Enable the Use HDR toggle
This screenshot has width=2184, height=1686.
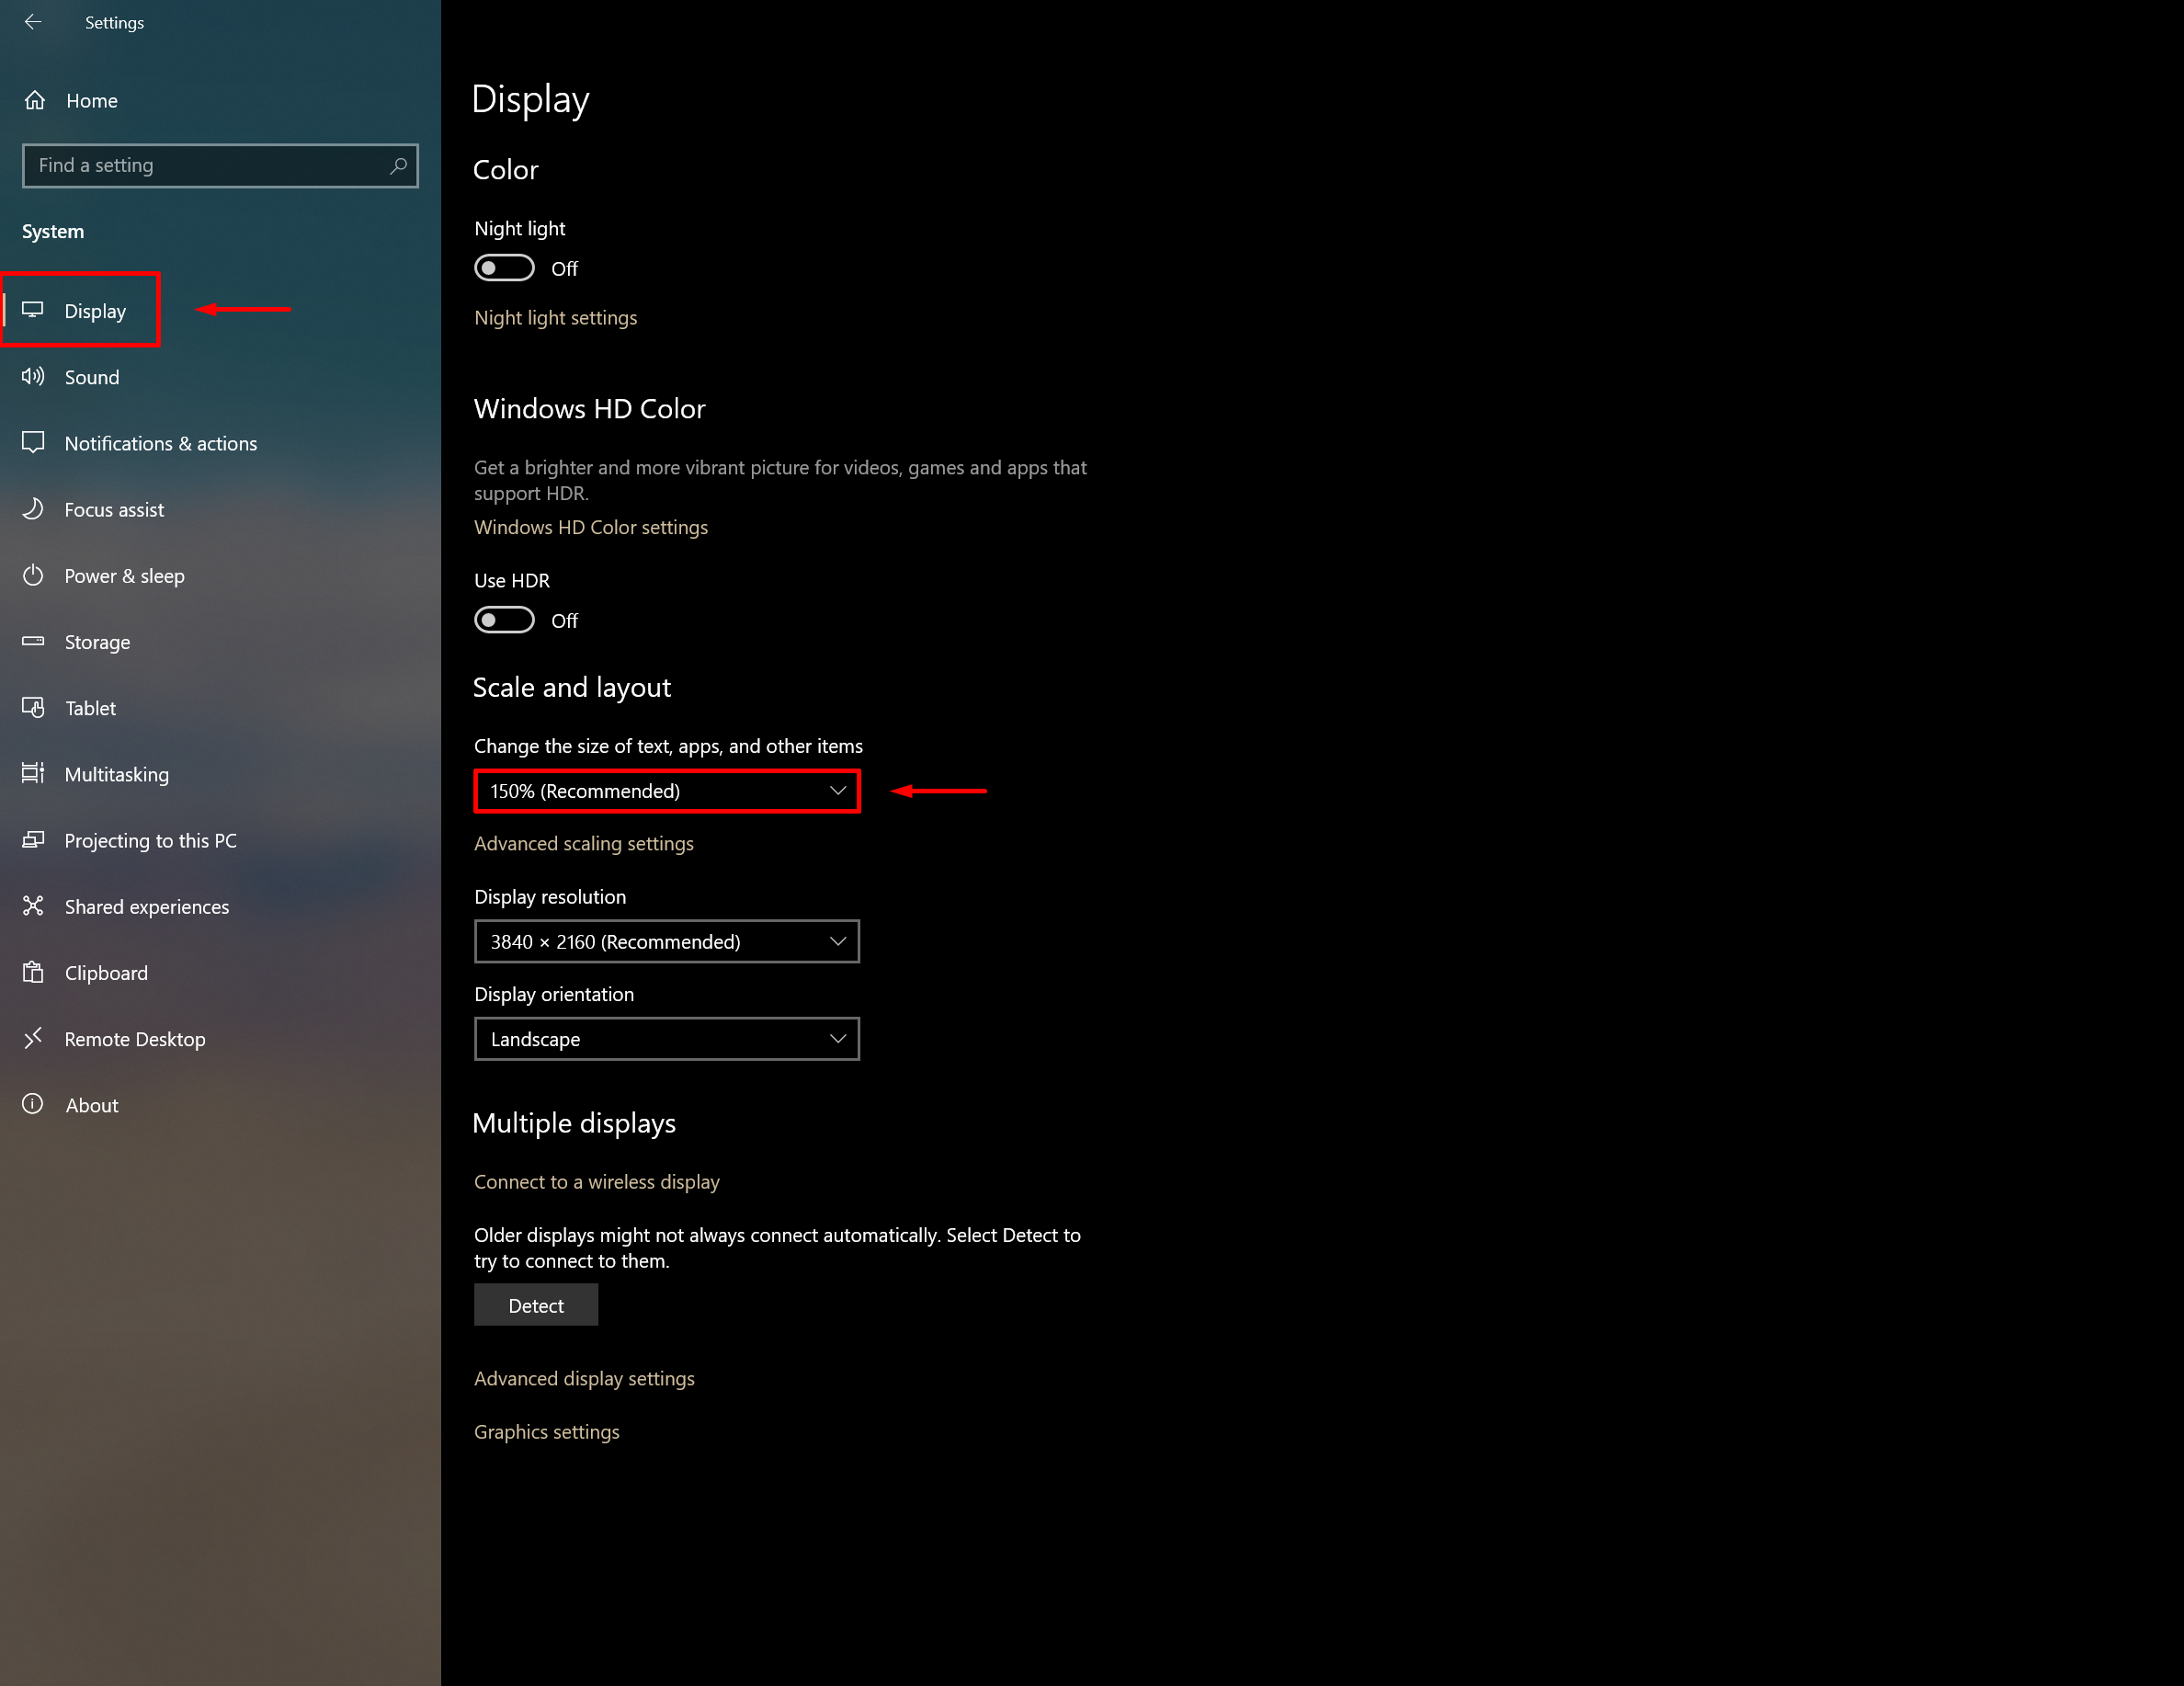(x=504, y=620)
